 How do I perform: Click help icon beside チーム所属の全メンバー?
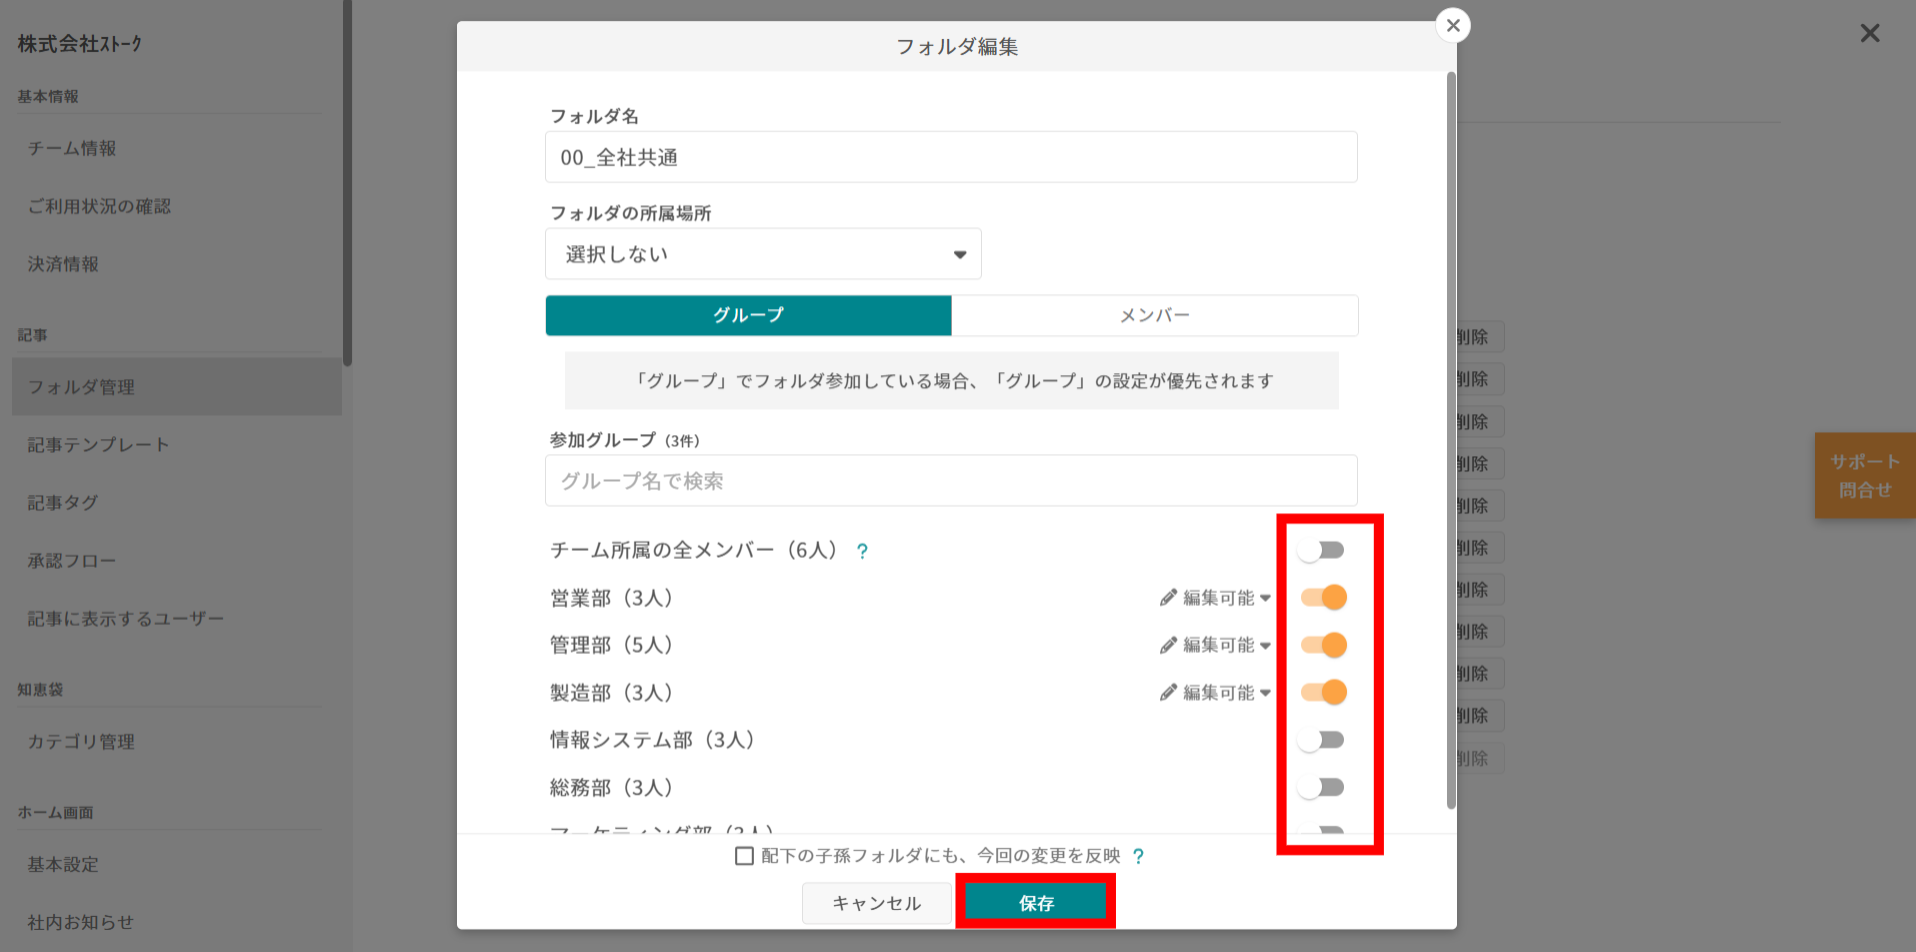pos(862,551)
